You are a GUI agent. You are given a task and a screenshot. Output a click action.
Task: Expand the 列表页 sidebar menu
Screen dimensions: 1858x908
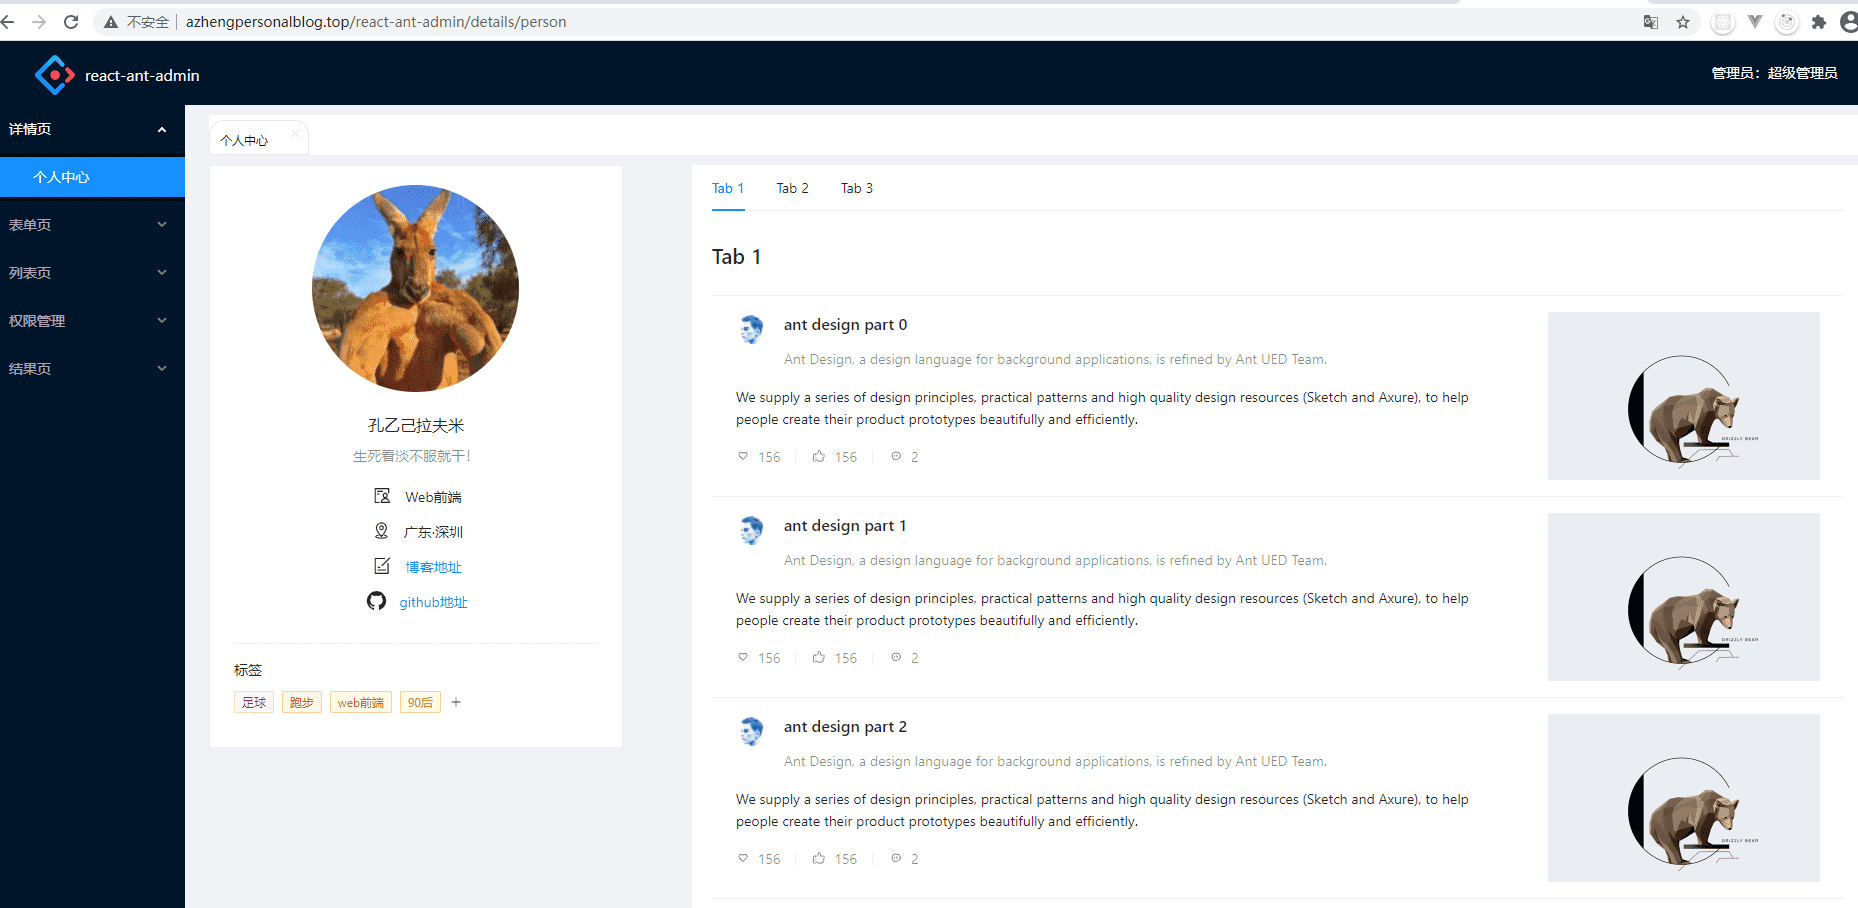92,273
